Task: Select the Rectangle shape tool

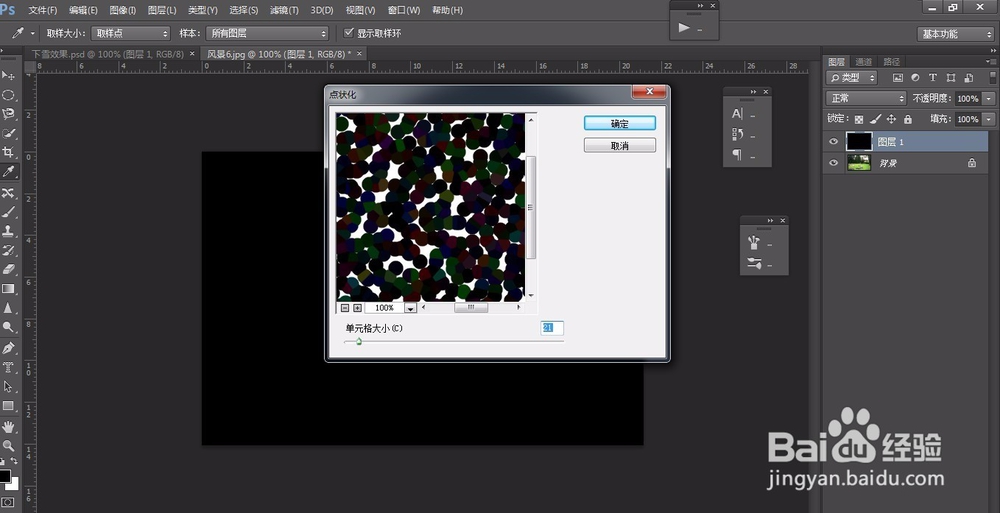Action: [x=8, y=406]
